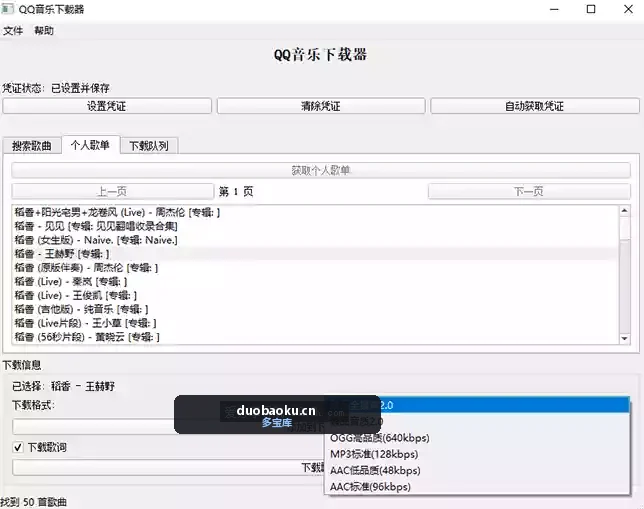This screenshot has width=644, height=509.
Task: Choose OGG高品质(640kbps) format option
Action: 477,438
